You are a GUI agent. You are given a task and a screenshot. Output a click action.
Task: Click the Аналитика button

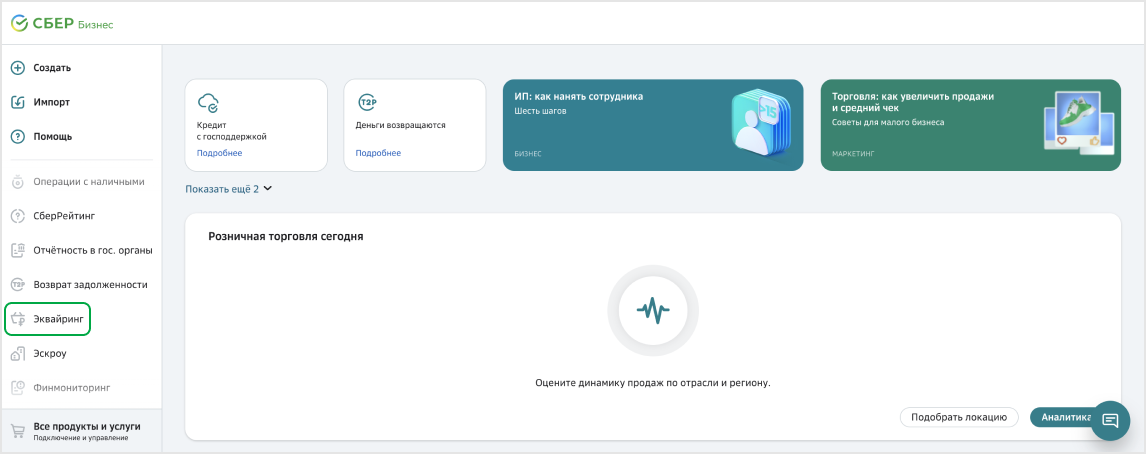coord(1062,417)
